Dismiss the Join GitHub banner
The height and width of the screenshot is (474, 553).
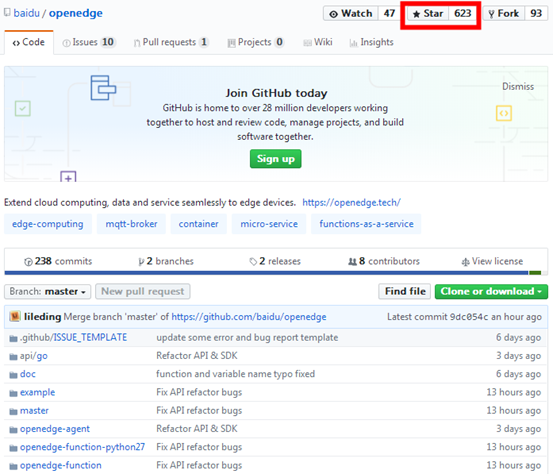tap(518, 87)
